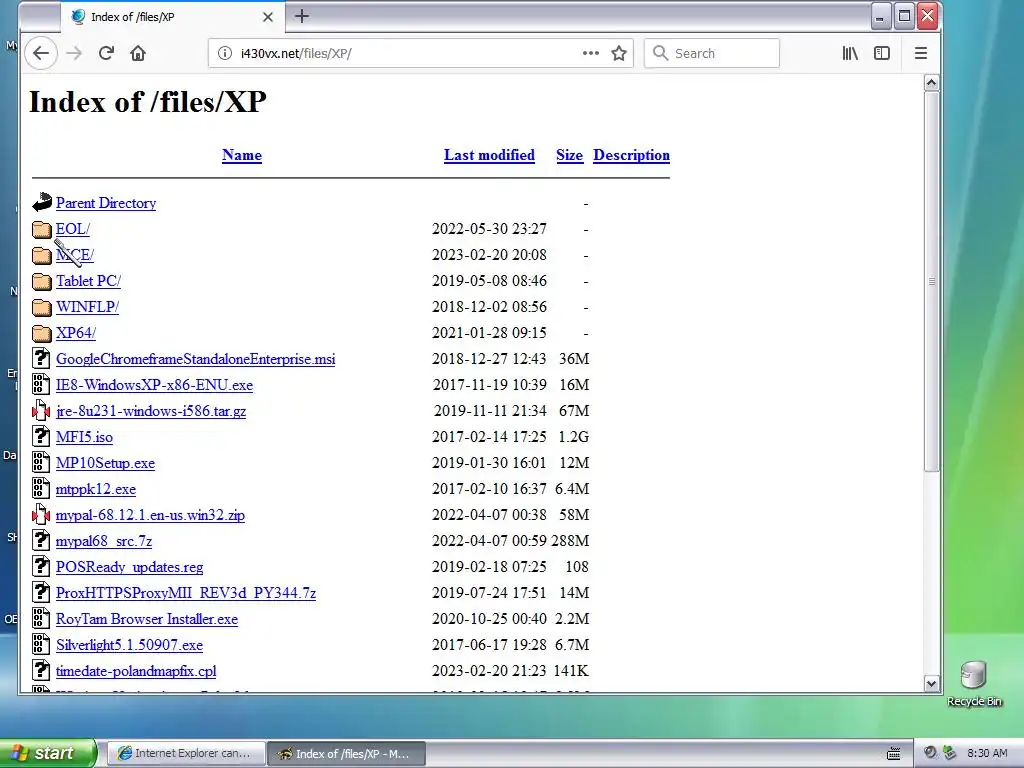
Task: Click the 8:30 AM system clock
Action: point(987,754)
